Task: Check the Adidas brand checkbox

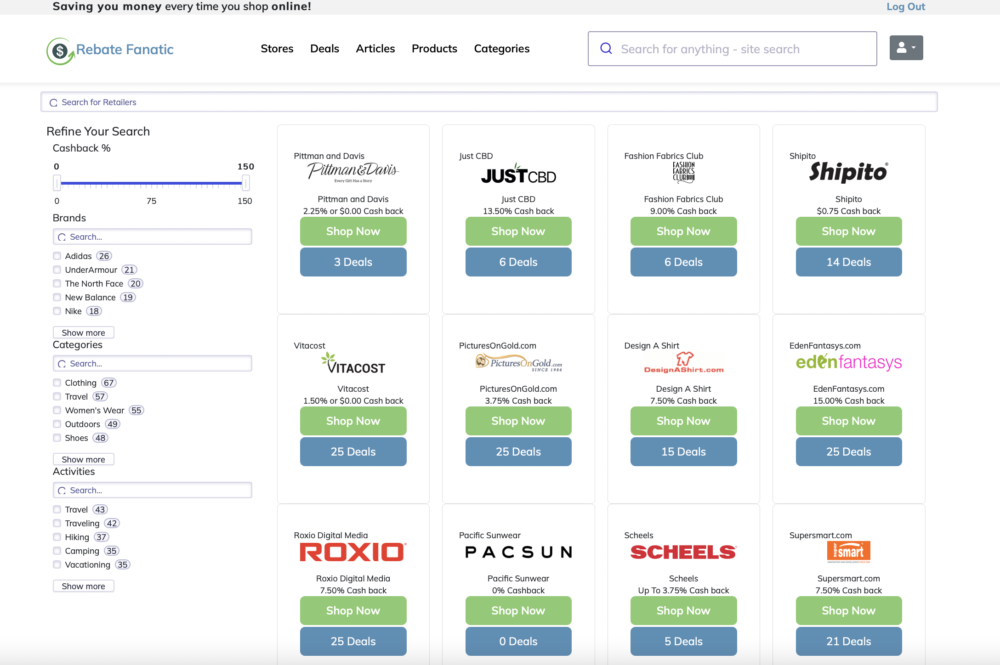Action: pyautogui.click(x=57, y=256)
